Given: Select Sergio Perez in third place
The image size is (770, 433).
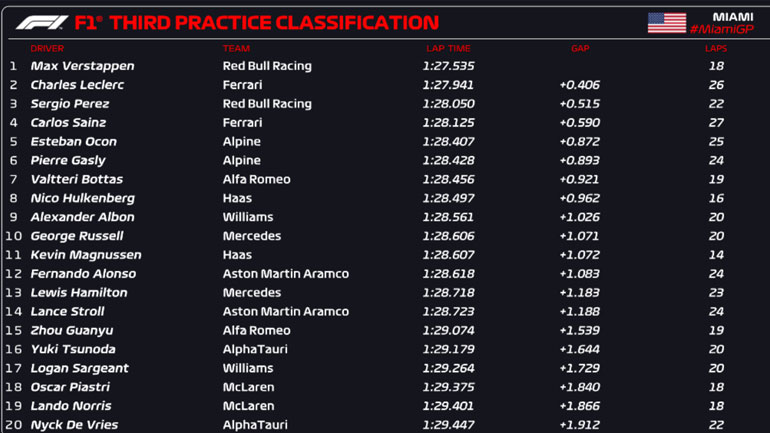Looking at the screenshot, I should 70,104.
